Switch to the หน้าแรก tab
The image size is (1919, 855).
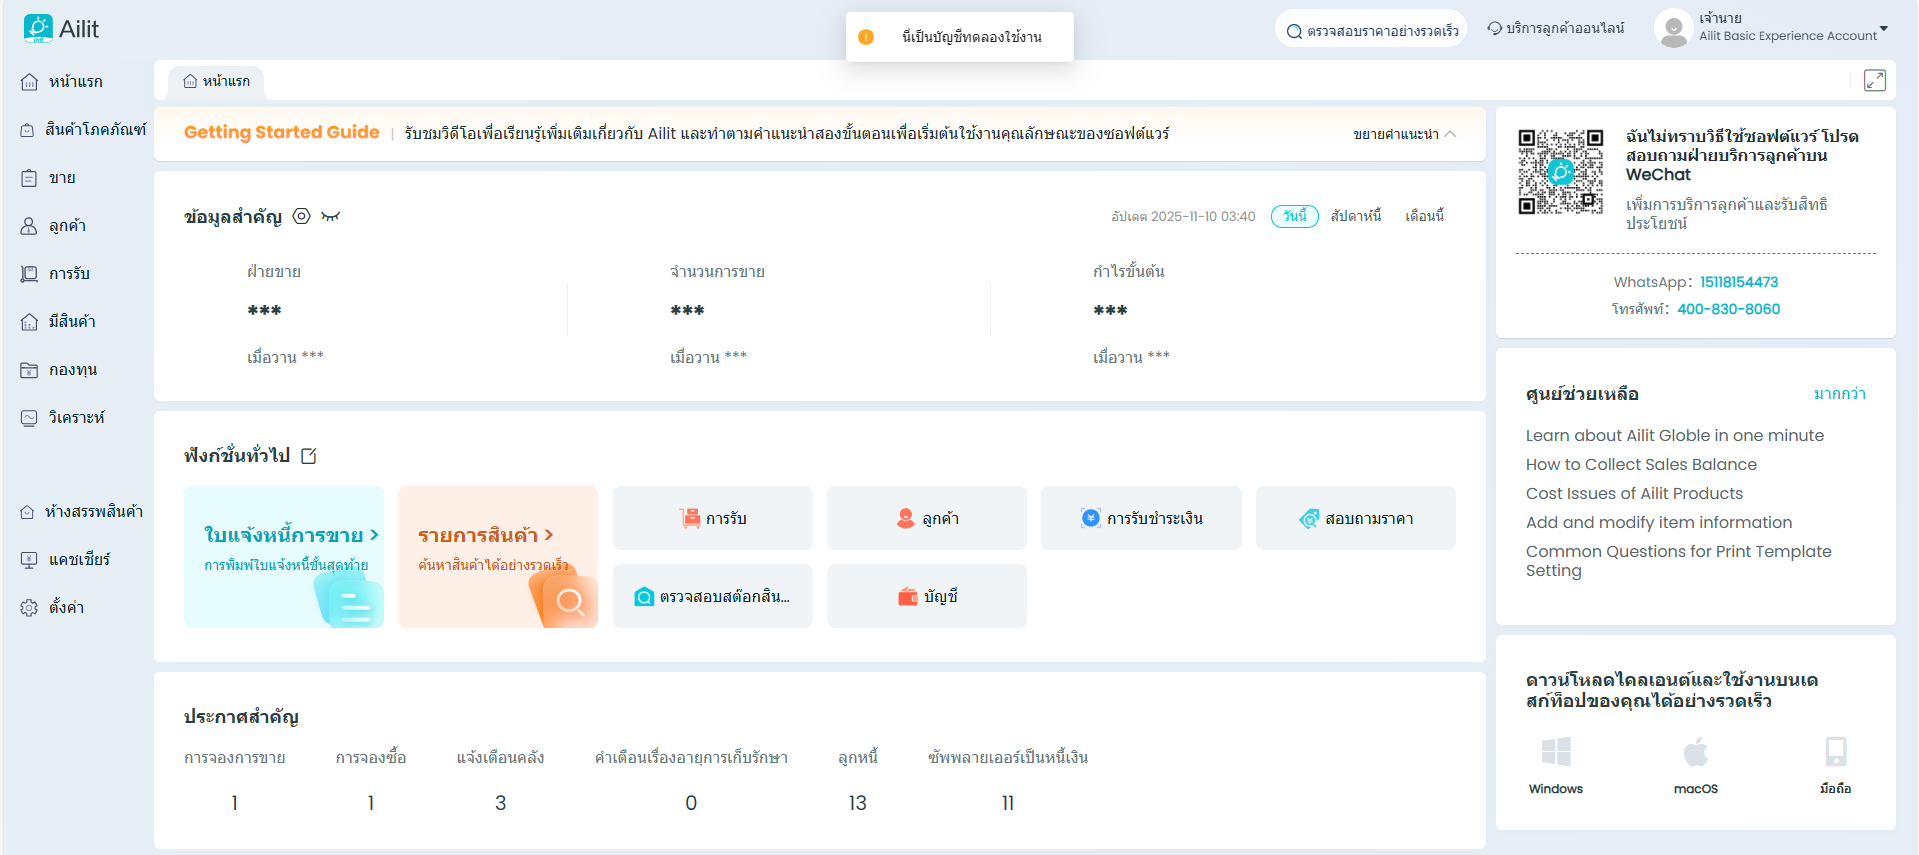(x=217, y=81)
